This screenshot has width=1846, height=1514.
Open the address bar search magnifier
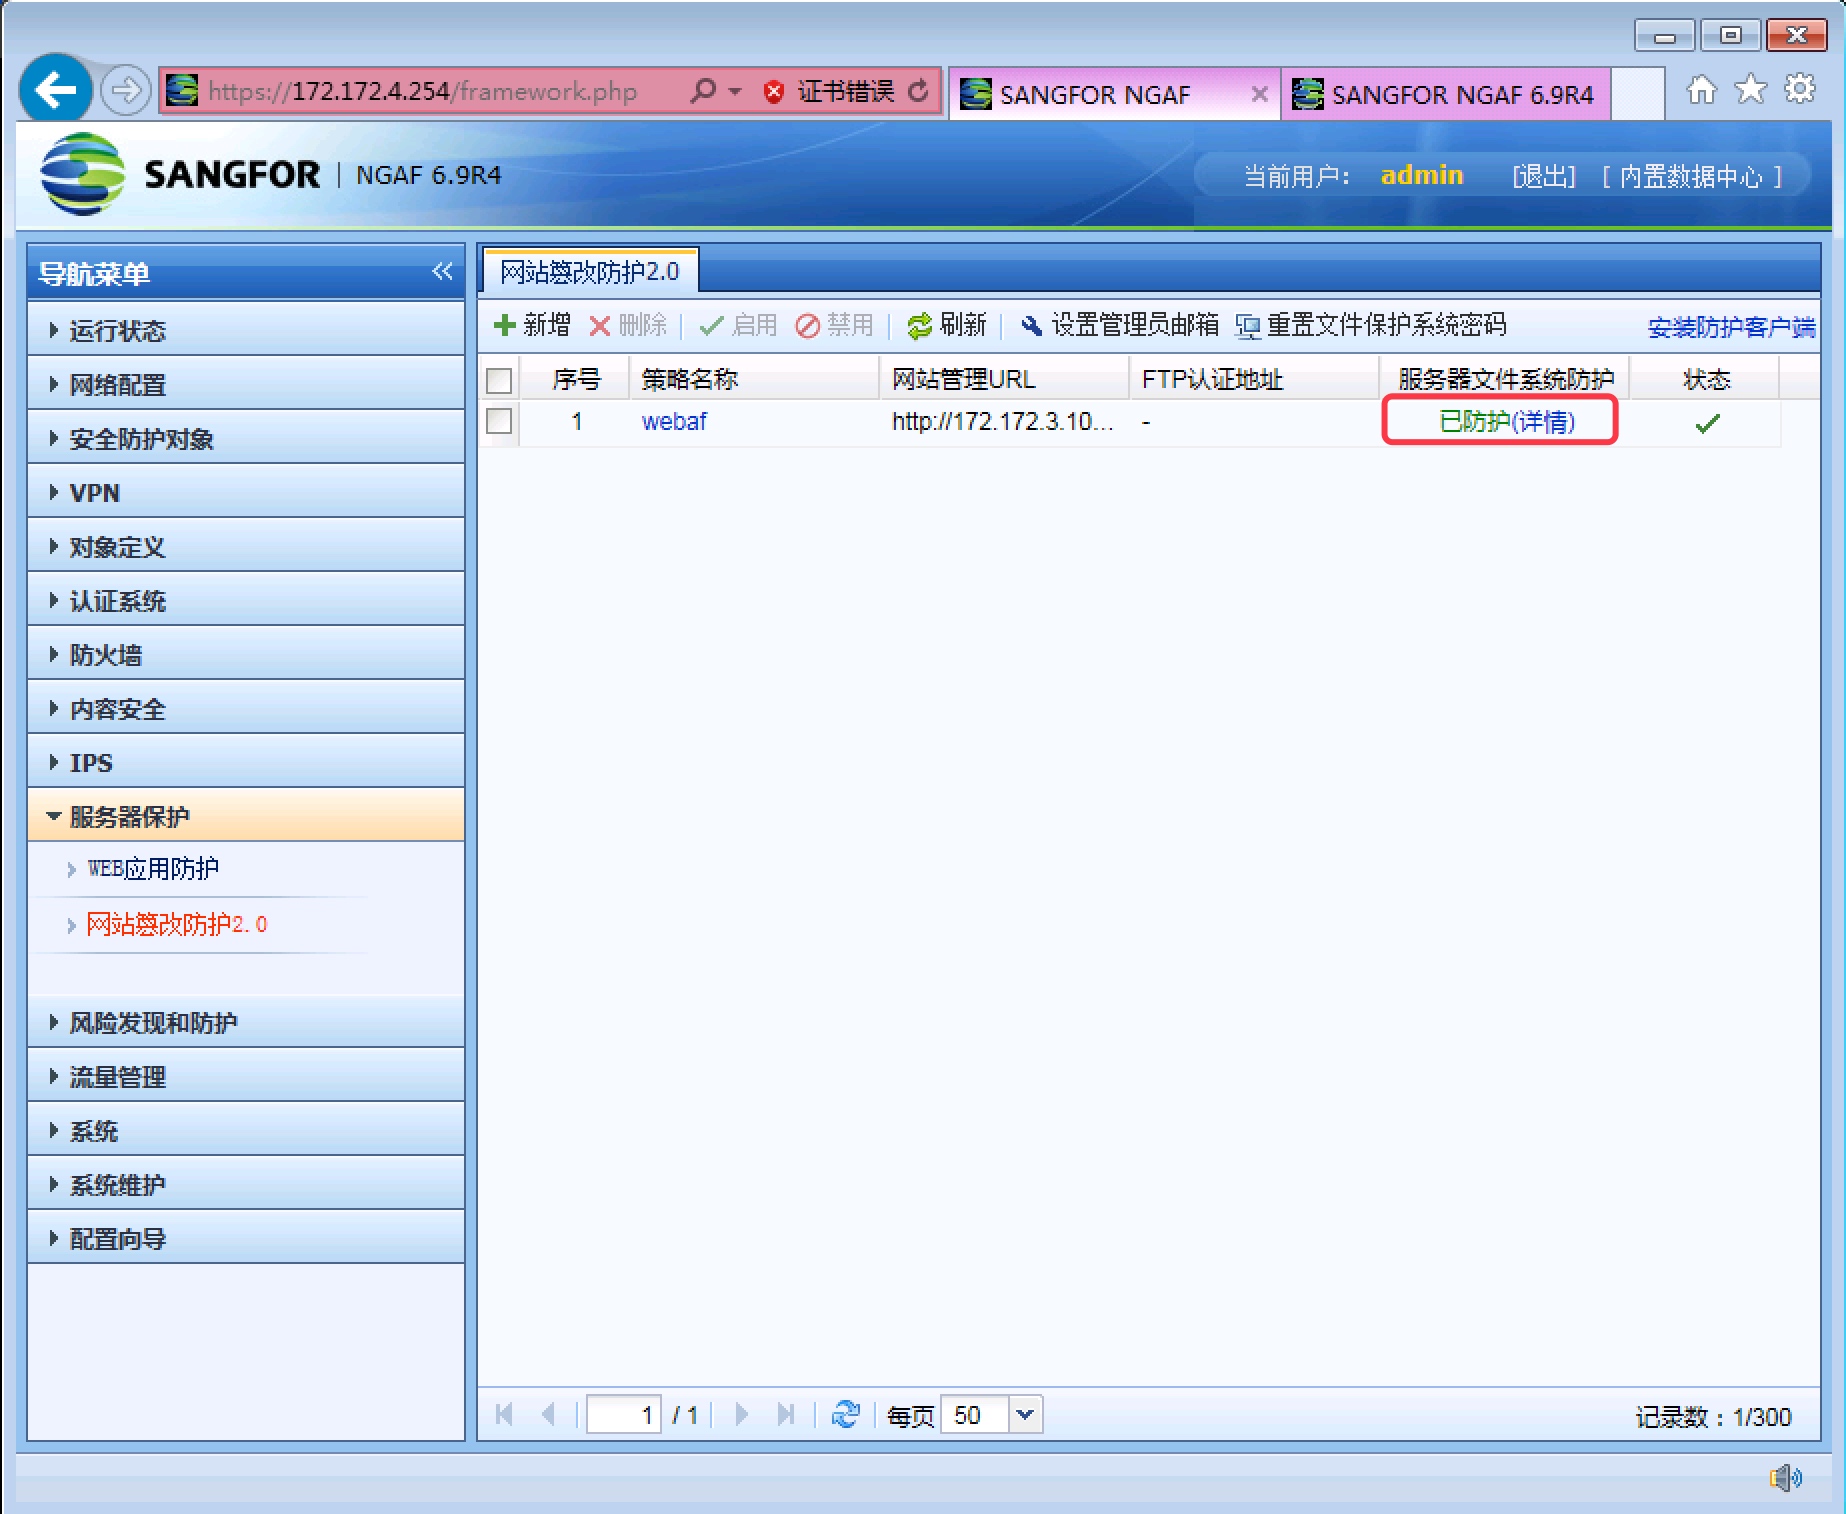coord(703,91)
